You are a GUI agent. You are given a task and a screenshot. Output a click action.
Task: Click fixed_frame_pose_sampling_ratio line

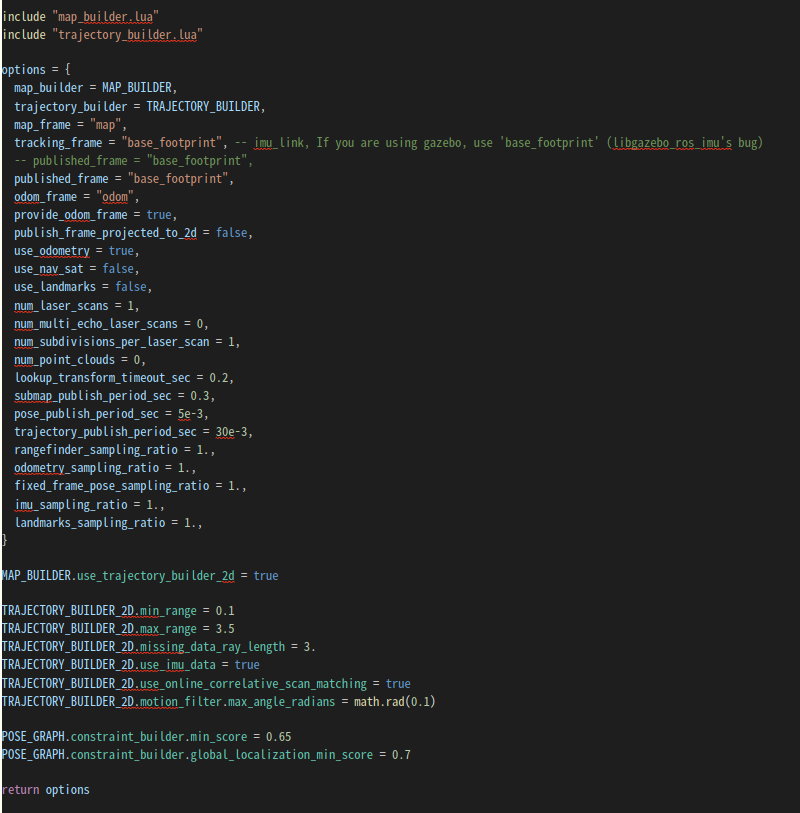pos(130,486)
